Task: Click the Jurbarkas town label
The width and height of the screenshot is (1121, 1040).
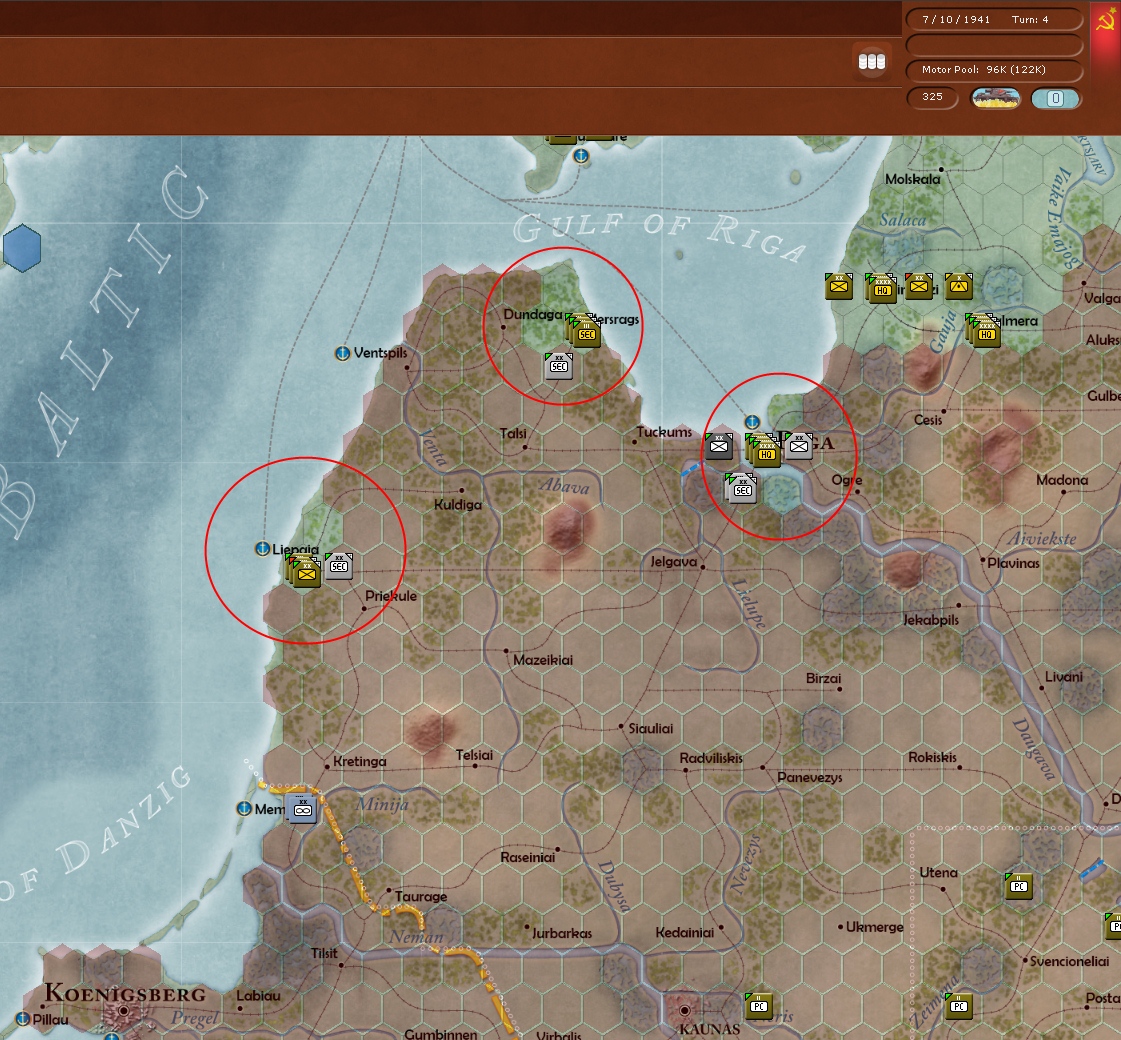Action: pyautogui.click(x=562, y=933)
